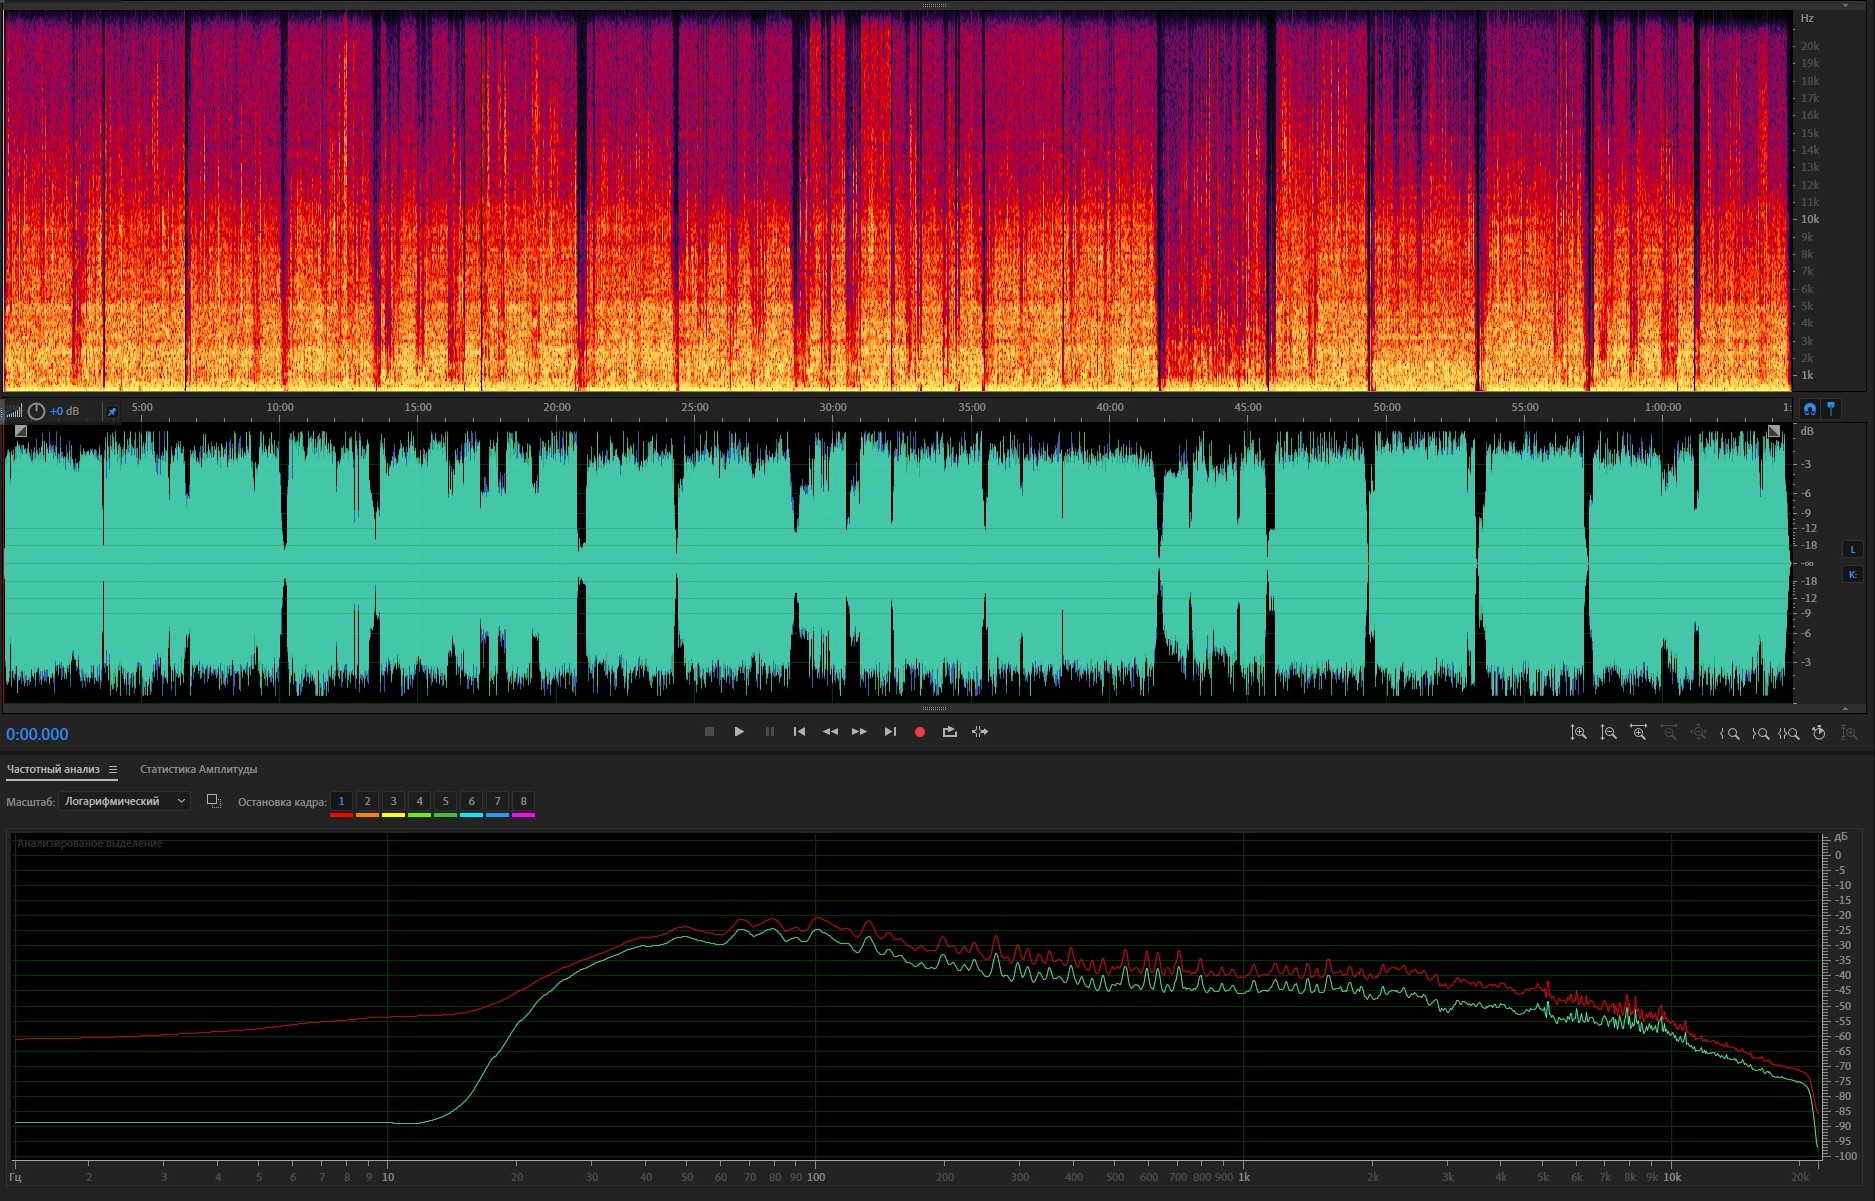
Task: Click the дБ label on analysis graph scale
Action: click(x=1841, y=837)
